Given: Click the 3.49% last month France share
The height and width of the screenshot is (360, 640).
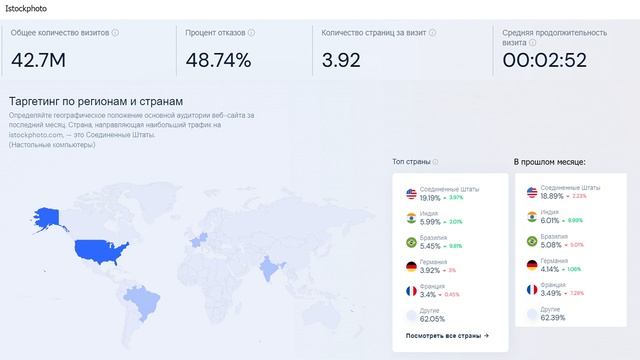Looking at the screenshot, I should pos(551,293).
